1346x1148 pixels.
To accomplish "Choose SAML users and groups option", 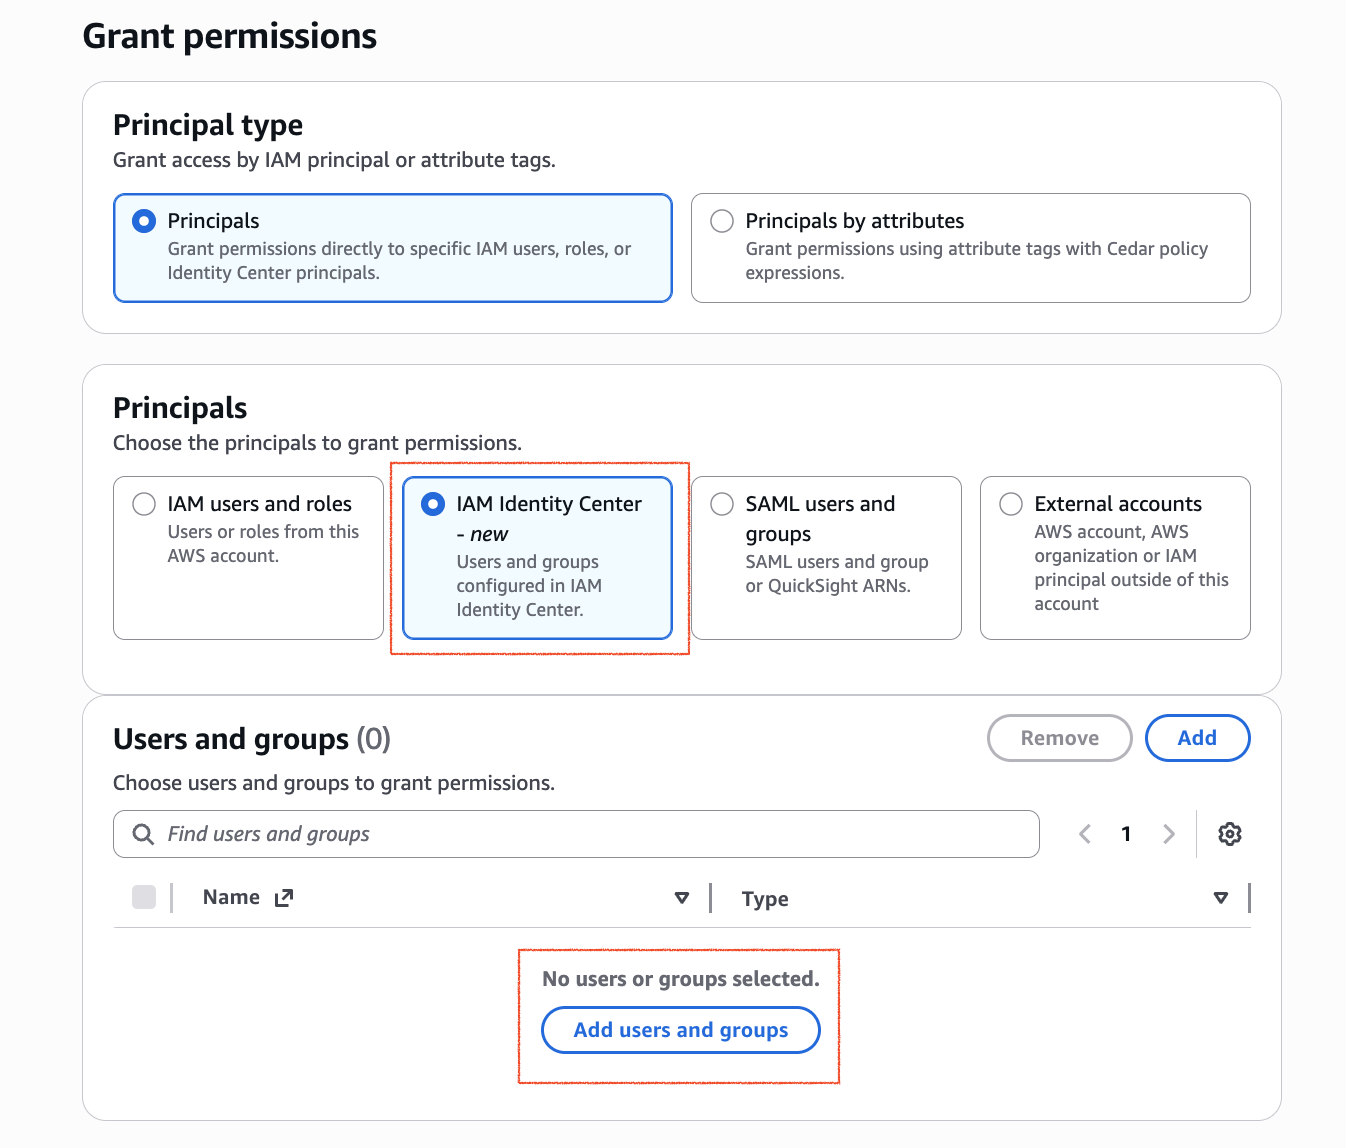I will point(826,558).
